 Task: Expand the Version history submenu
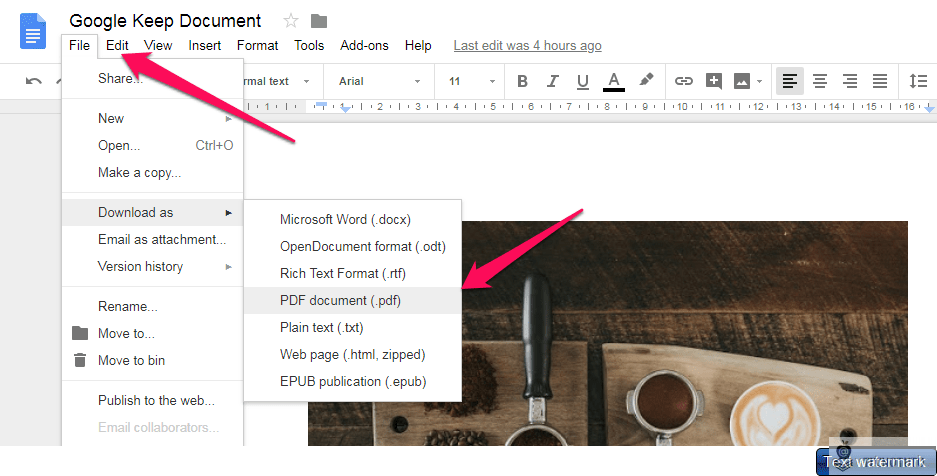(x=153, y=266)
